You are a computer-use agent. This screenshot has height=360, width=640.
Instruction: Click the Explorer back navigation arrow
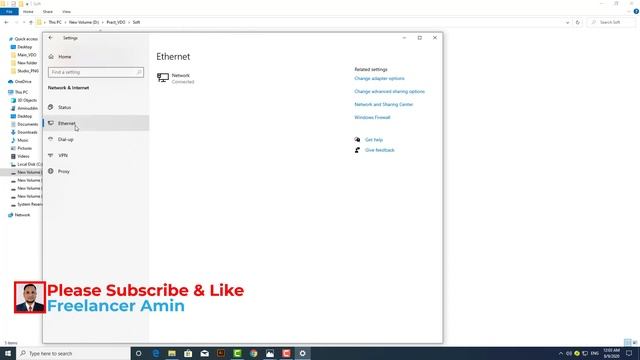point(6,22)
